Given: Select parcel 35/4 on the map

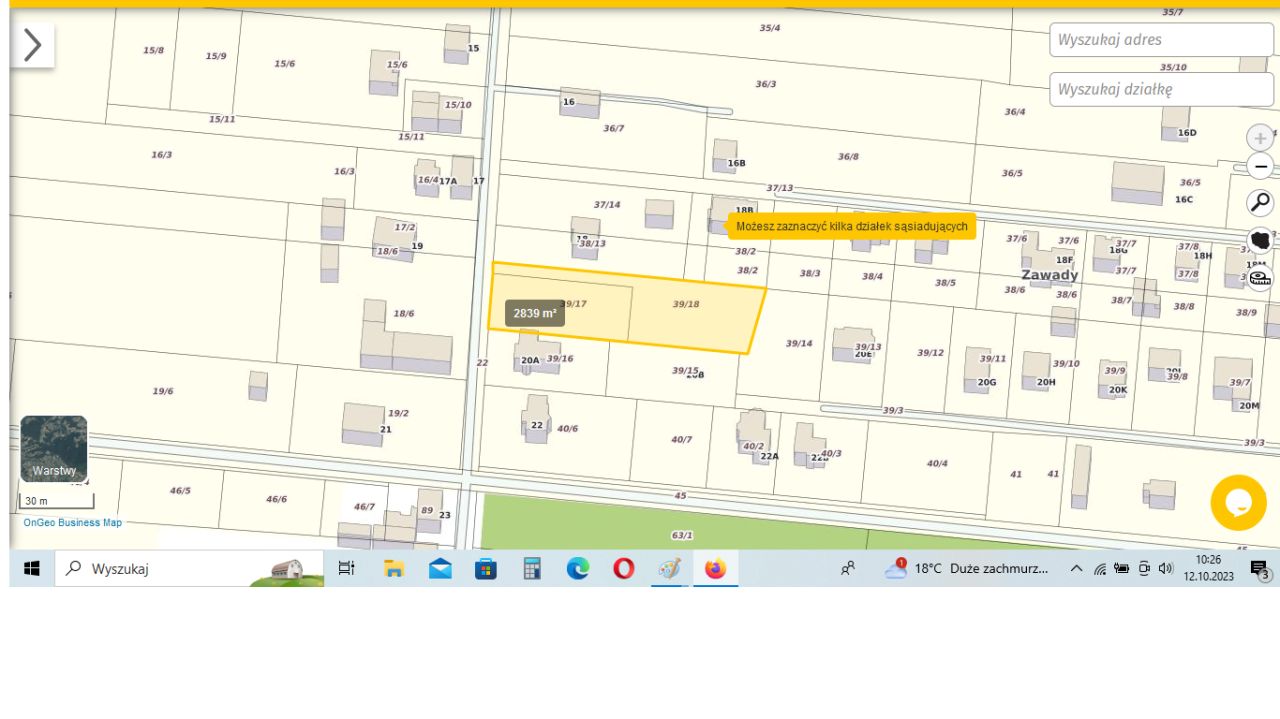Looking at the screenshot, I should click(770, 28).
